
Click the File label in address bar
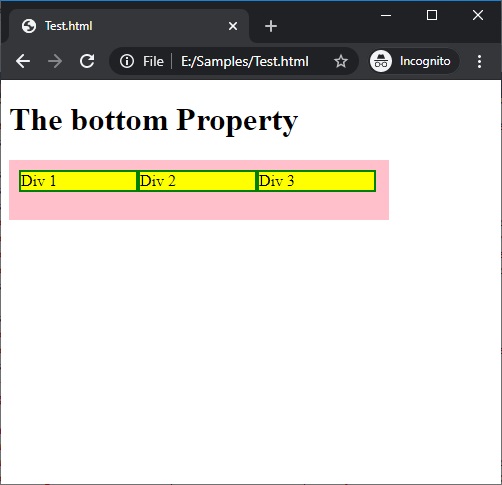(x=153, y=62)
